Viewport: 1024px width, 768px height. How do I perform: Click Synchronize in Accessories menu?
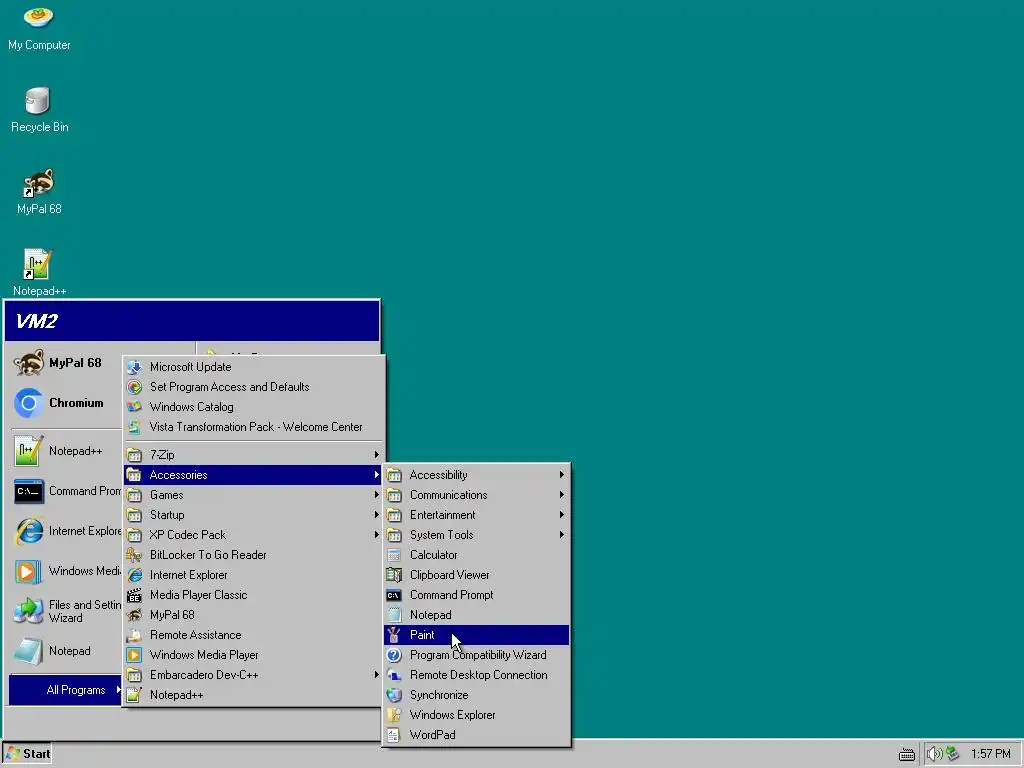pyautogui.click(x=477, y=695)
